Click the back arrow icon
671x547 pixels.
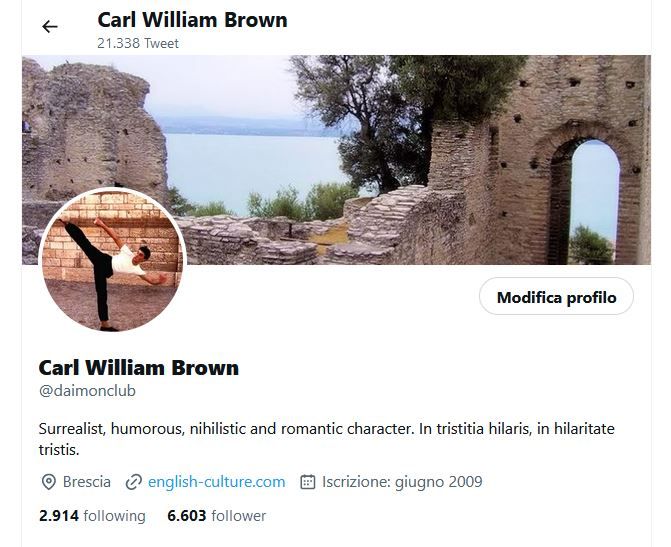coord(50,27)
